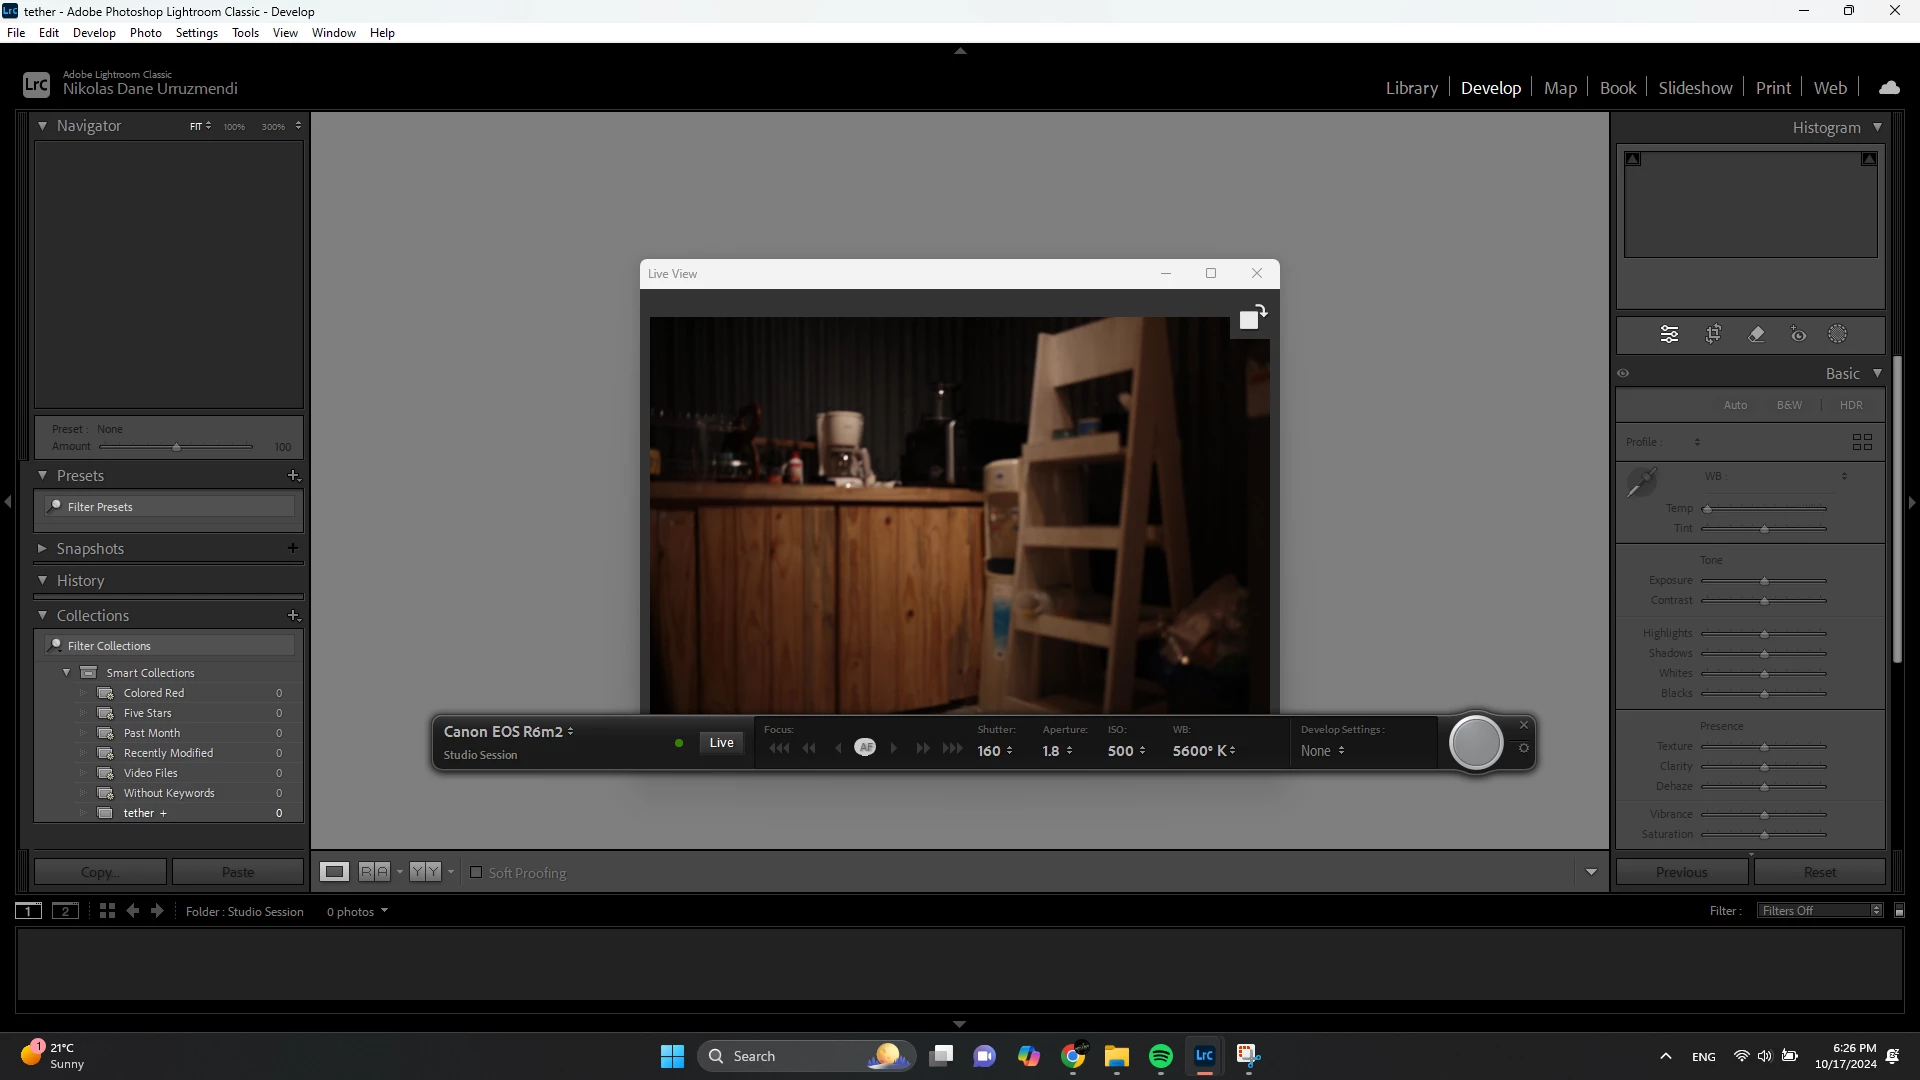Open the profile browser grid icon
Screen dimensions: 1920x1080
(x=1862, y=442)
